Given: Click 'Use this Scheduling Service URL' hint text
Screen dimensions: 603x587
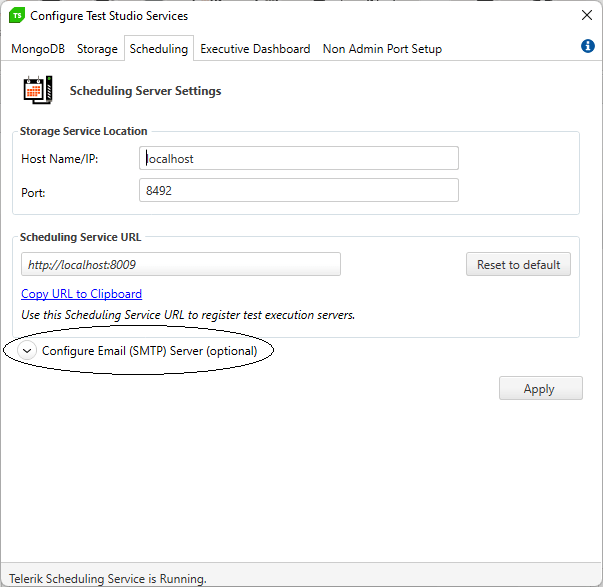Looking at the screenshot, I should (x=188, y=315).
